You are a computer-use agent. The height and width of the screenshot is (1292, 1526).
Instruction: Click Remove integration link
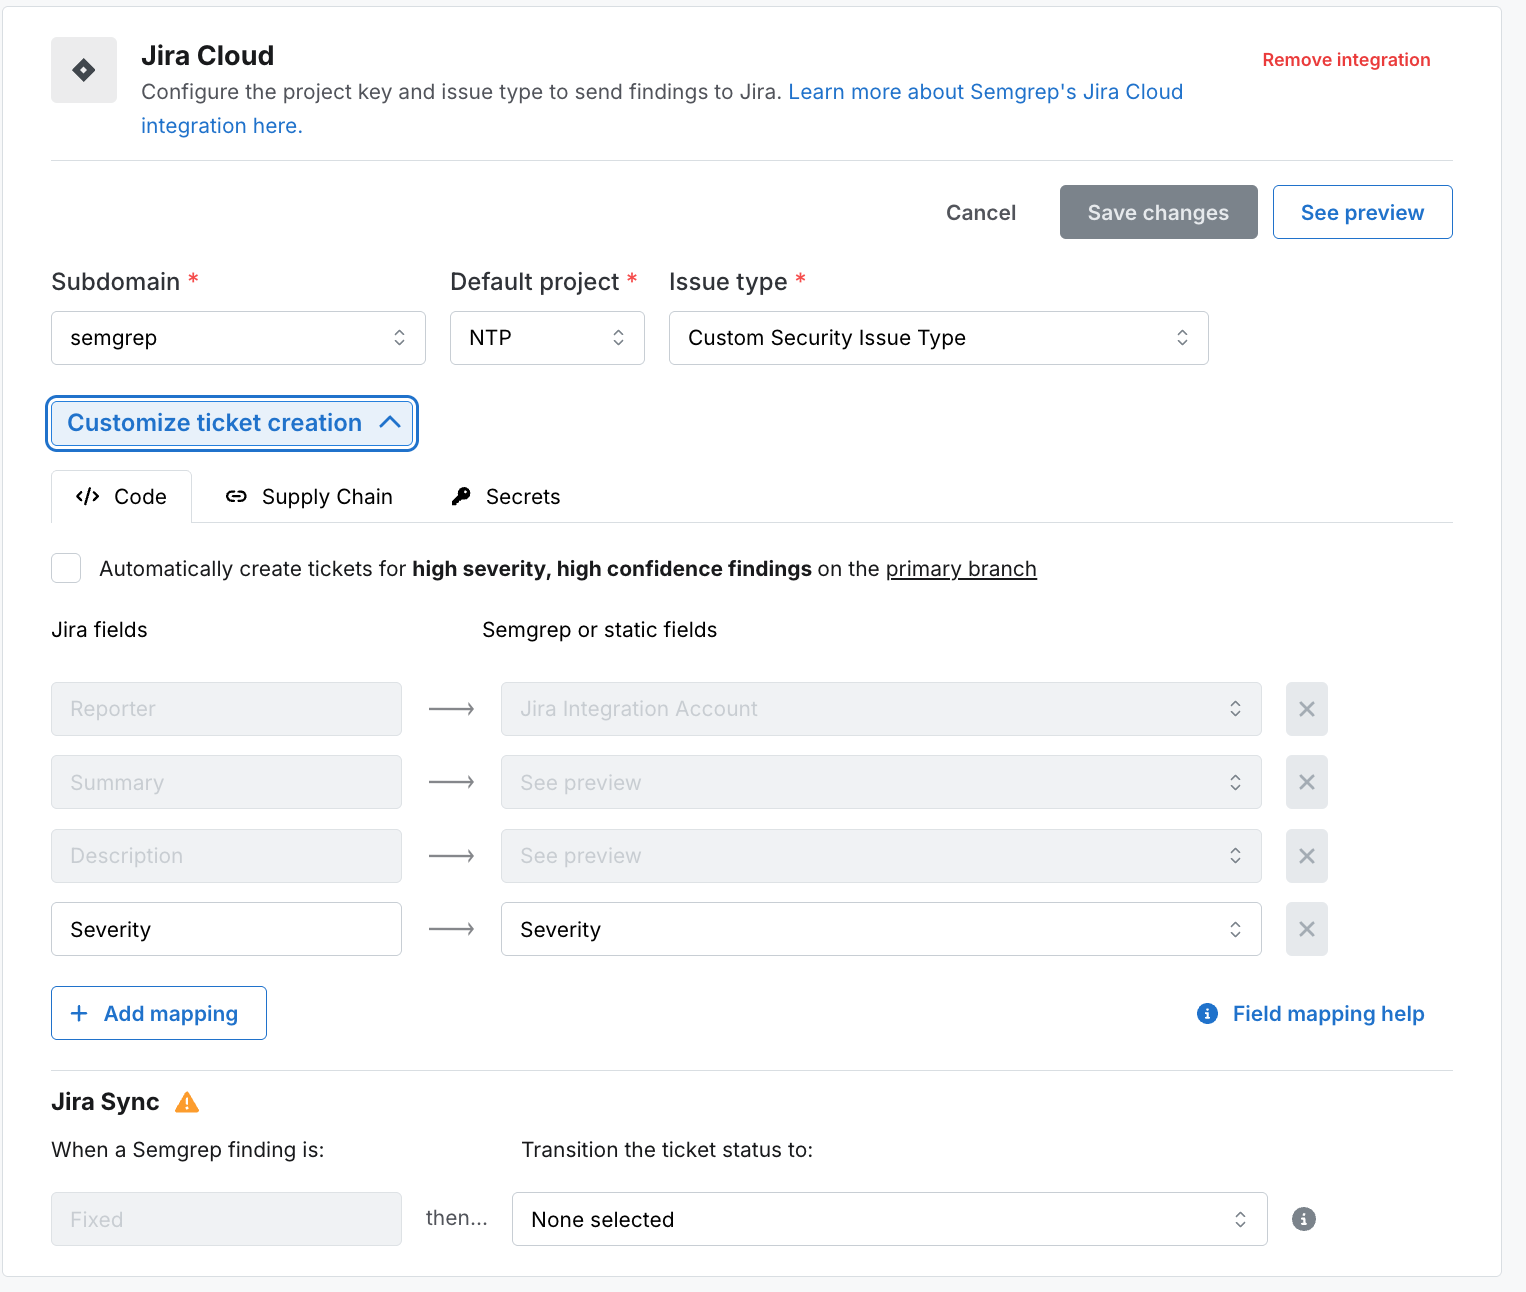coord(1346,60)
